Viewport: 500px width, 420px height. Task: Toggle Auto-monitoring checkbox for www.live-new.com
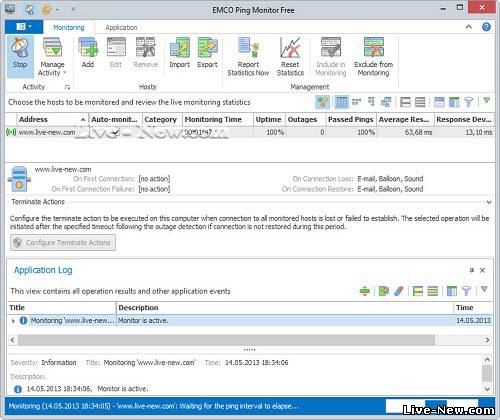coord(115,132)
